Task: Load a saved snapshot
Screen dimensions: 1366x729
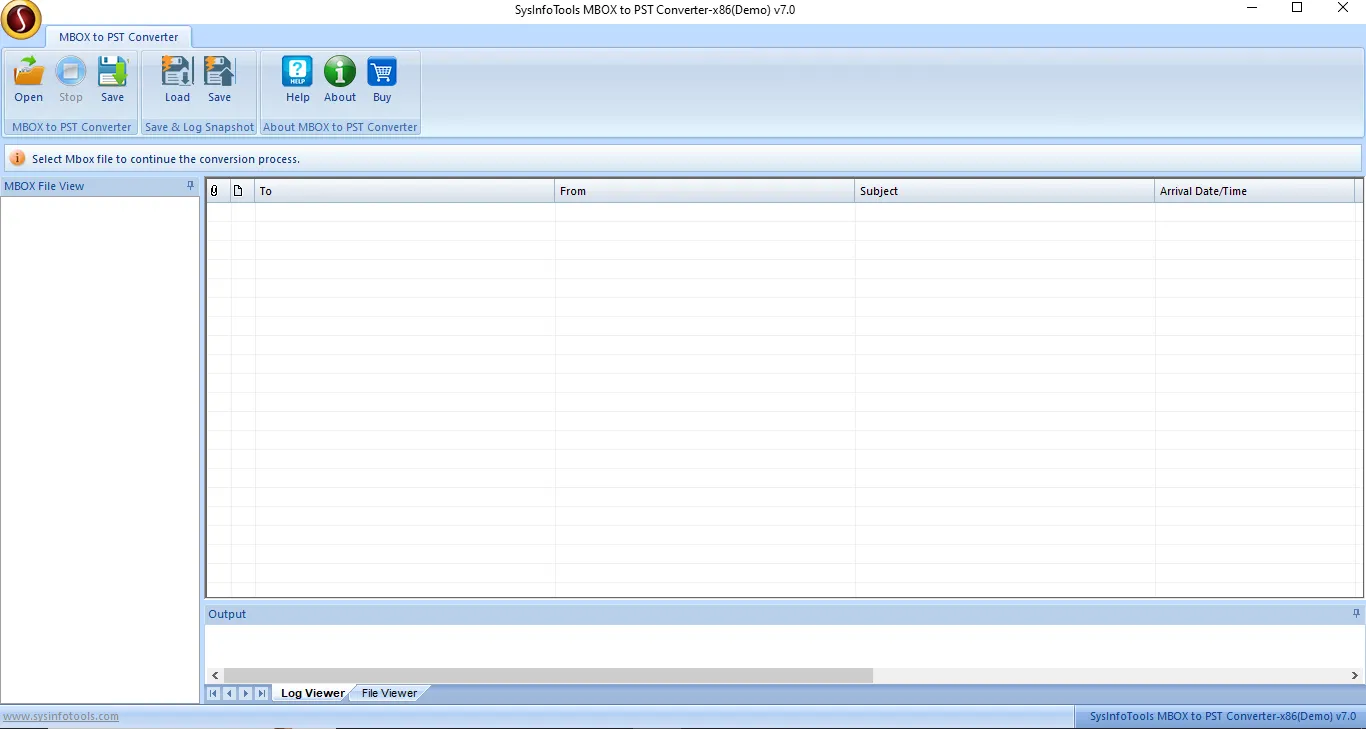Action: (177, 80)
